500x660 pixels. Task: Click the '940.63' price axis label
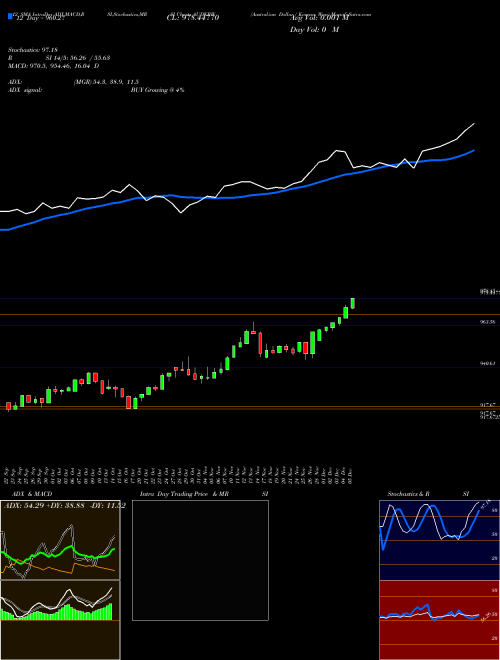coord(487,363)
